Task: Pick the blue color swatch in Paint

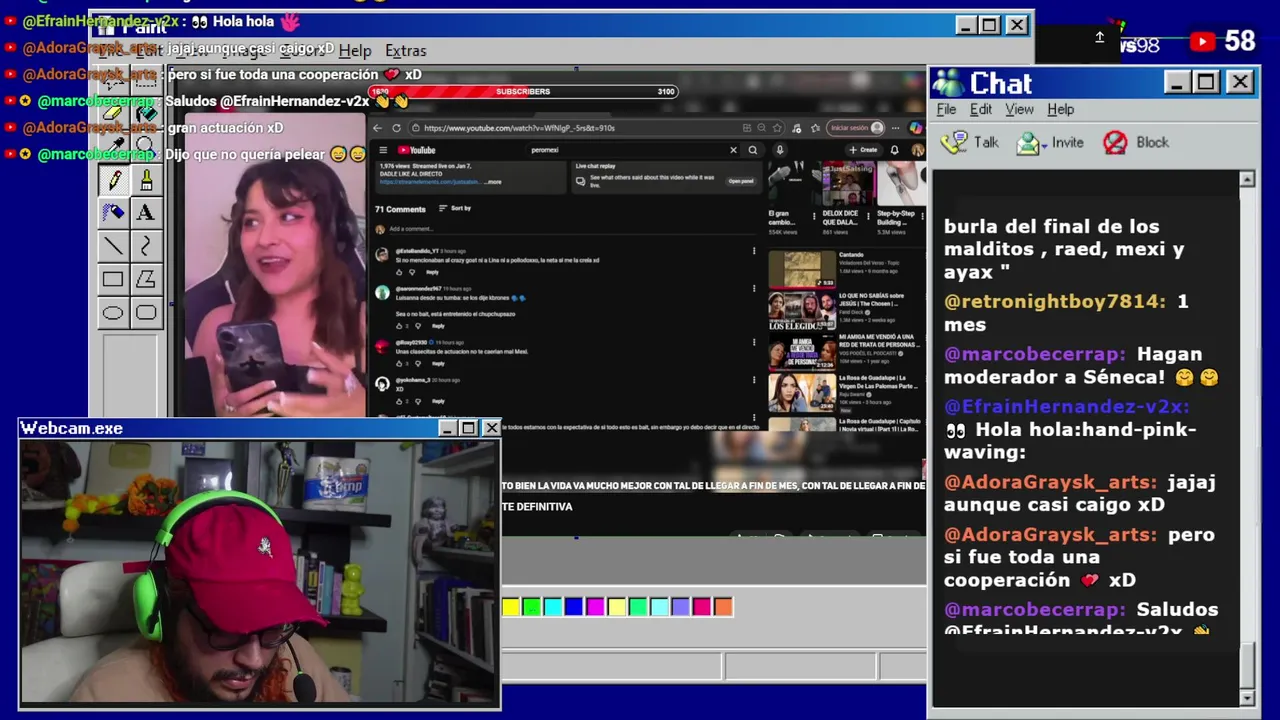Action: 574,607
